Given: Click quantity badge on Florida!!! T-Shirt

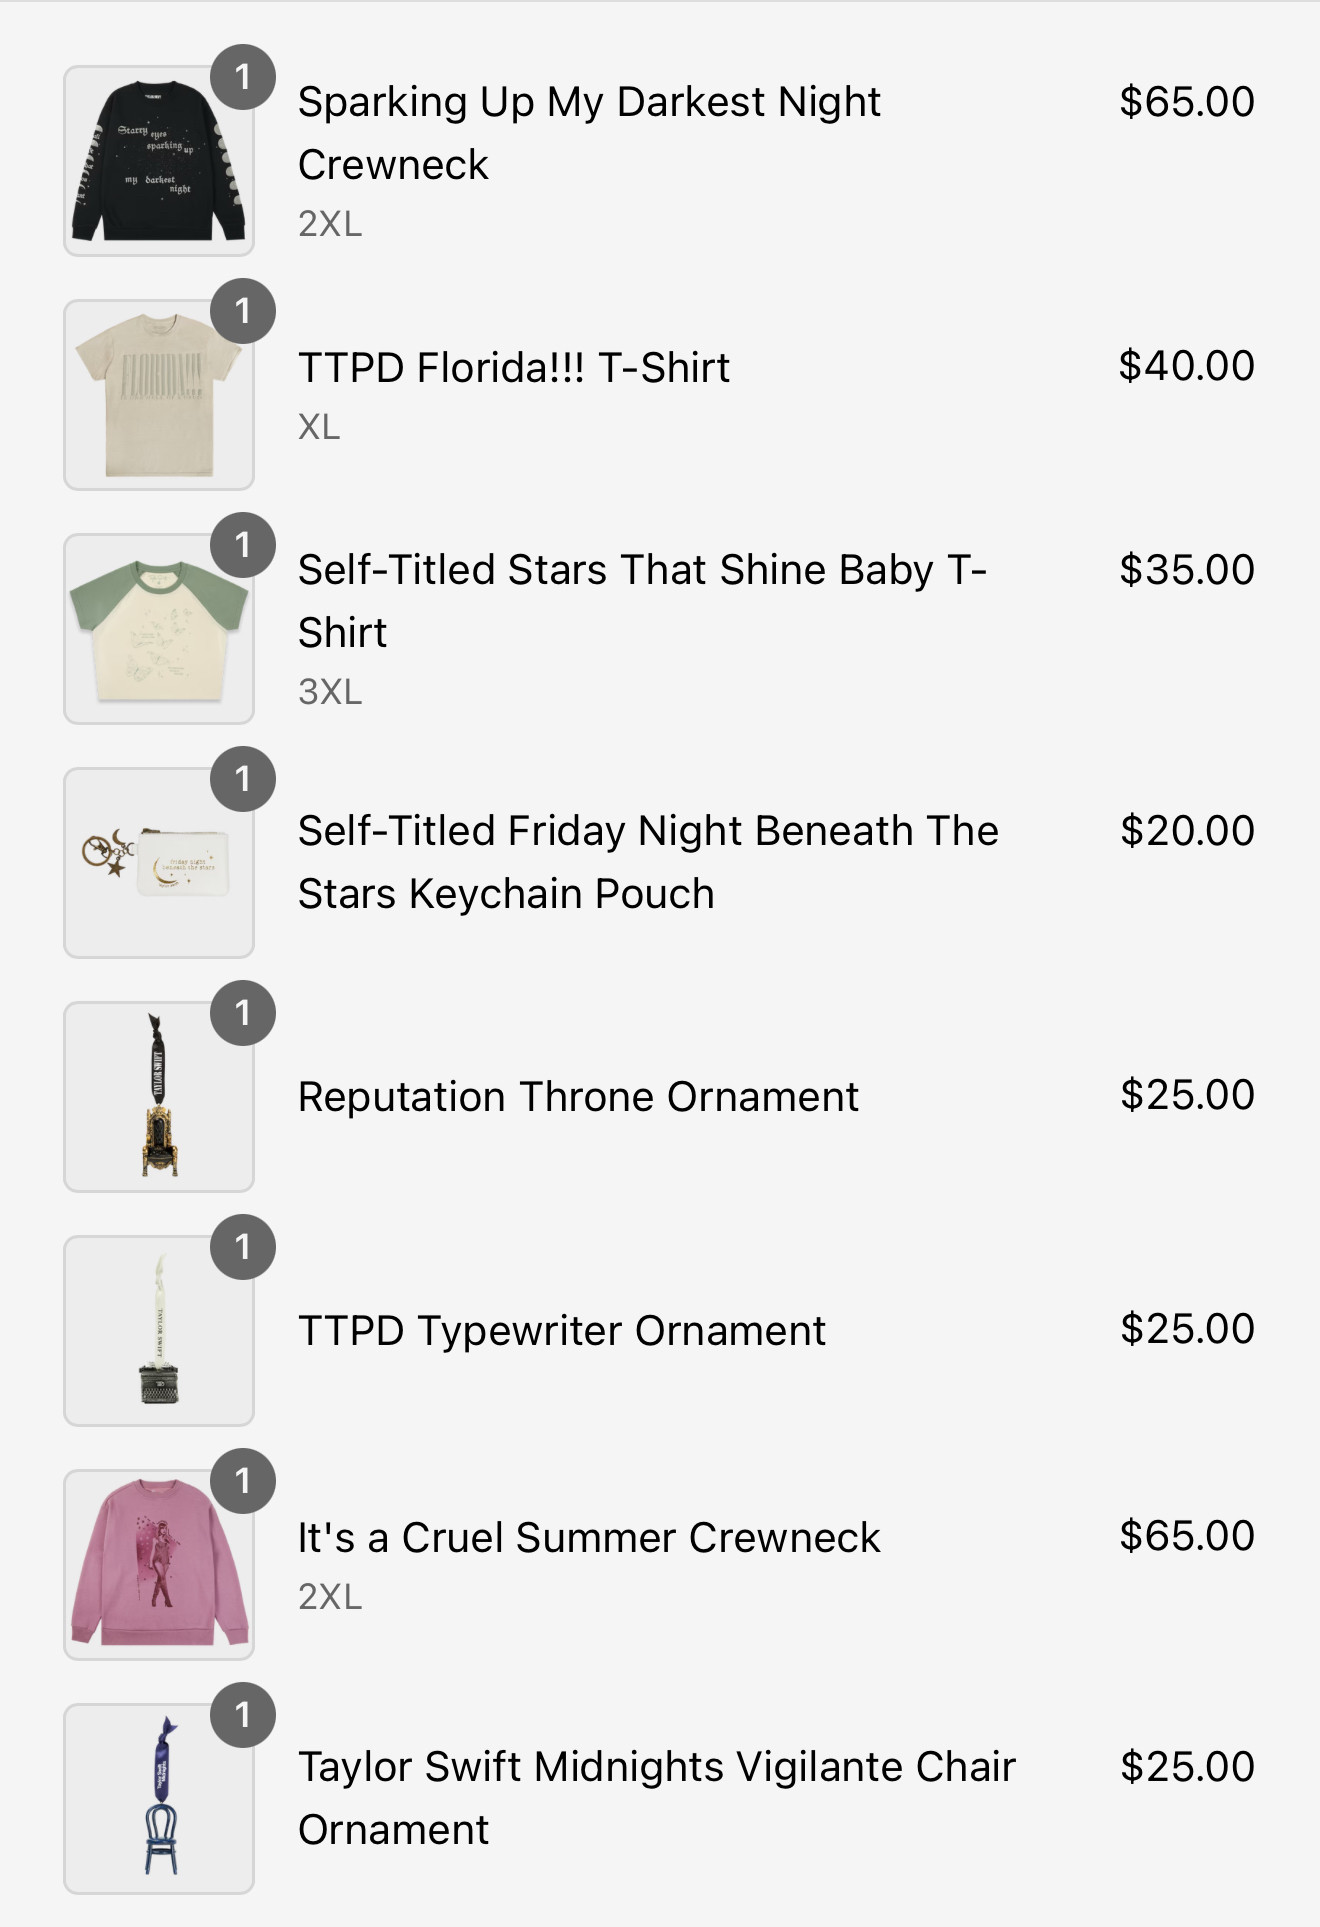Looking at the screenshot, I should coord(243,311).
